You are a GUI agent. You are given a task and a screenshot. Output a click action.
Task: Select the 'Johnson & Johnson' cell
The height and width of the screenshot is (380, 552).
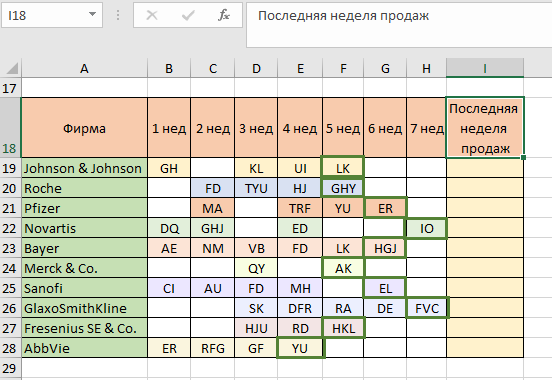pyautogui.click(x=84, y=168)
